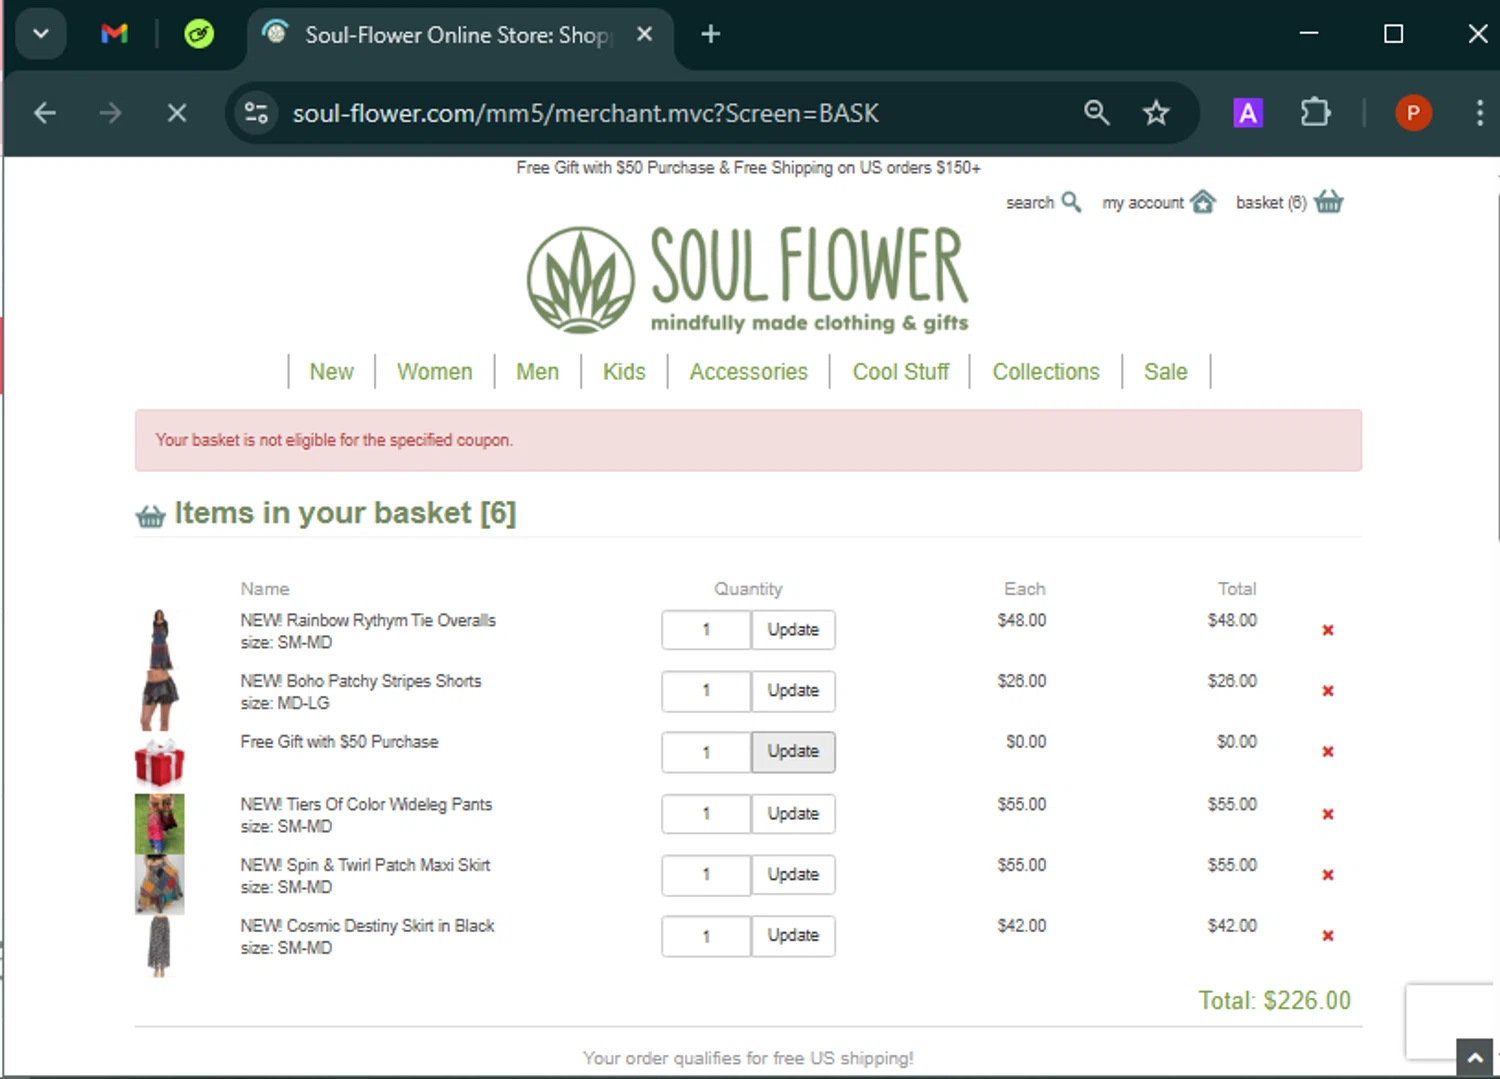1500x1079 pixels.
Task: Open Cosmic Destiny Skirt in Black link
Action: (x=367, y=926)
